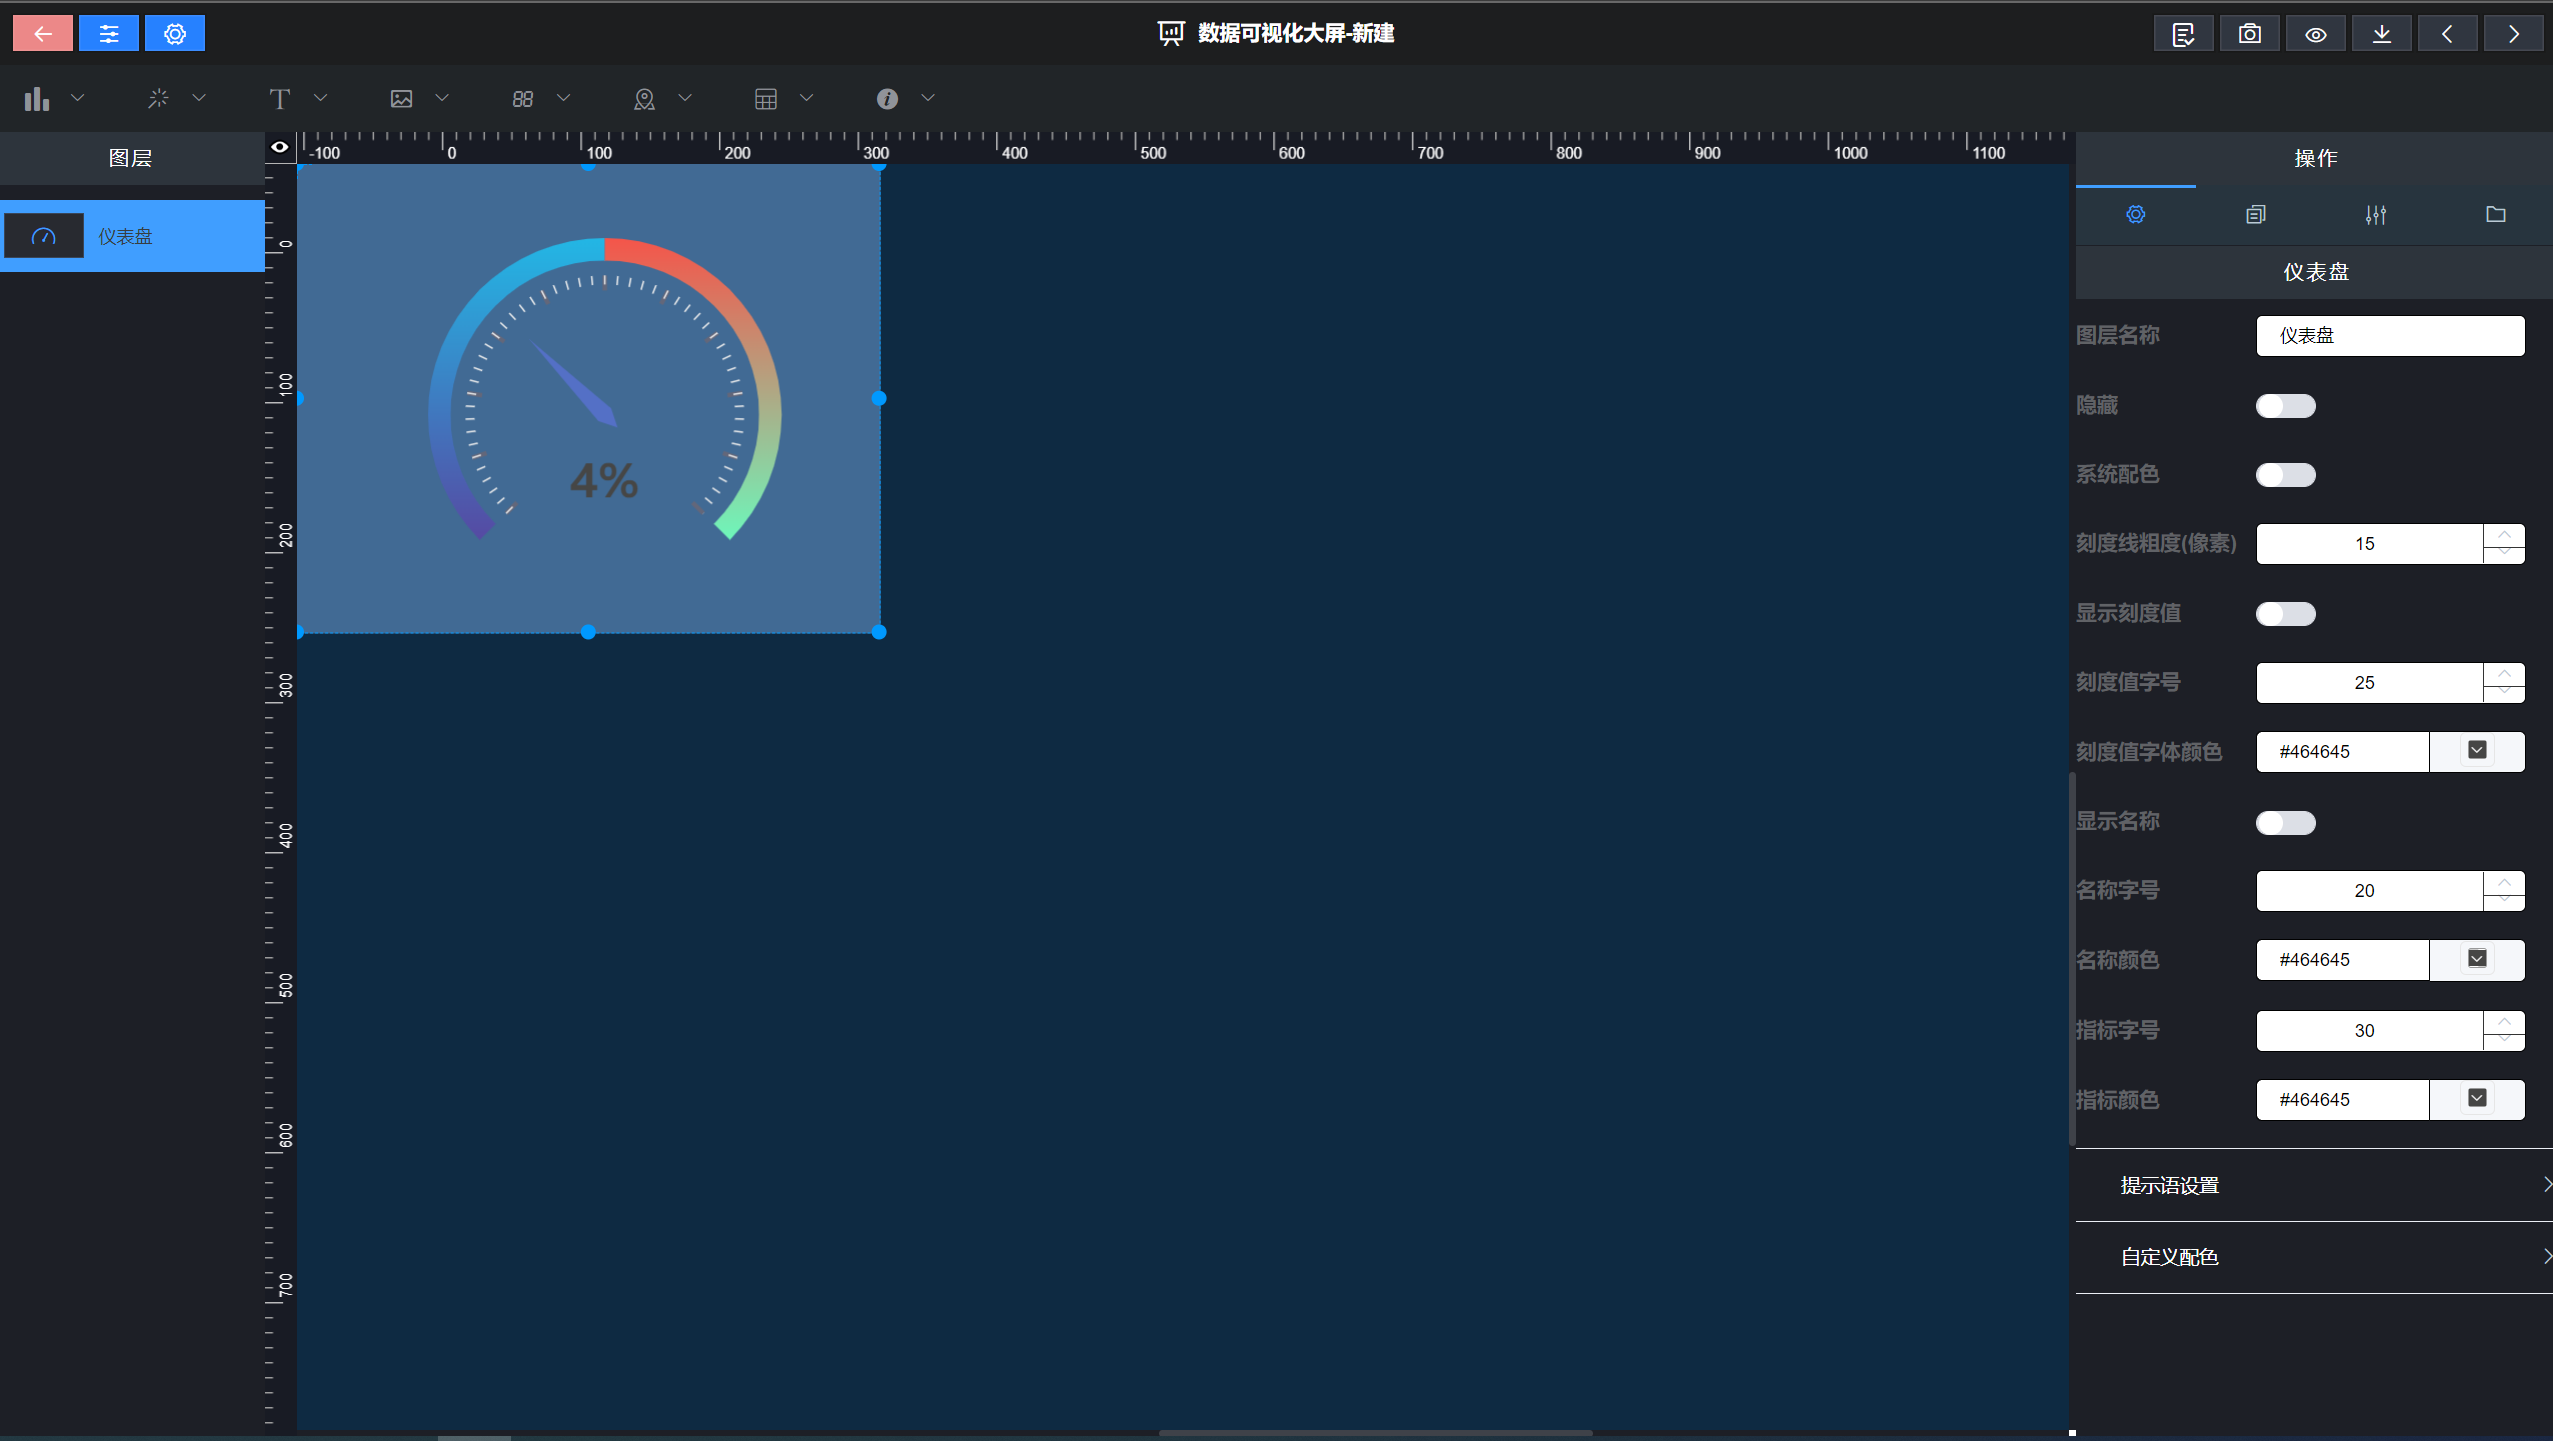Expand the digital counter dropdown arrow

[x=563, y=97]
